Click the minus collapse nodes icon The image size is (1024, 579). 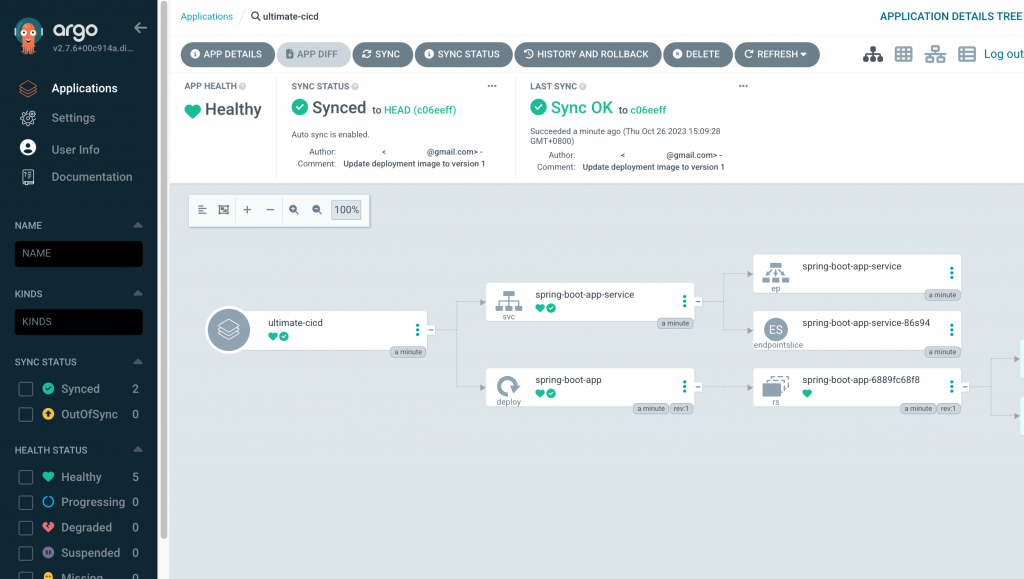click(x=270, y=210)
